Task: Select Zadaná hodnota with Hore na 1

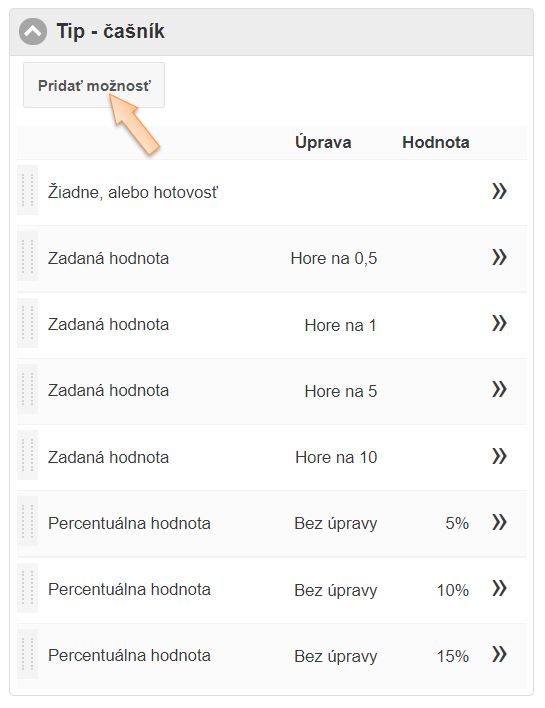Action: [272, 325]
